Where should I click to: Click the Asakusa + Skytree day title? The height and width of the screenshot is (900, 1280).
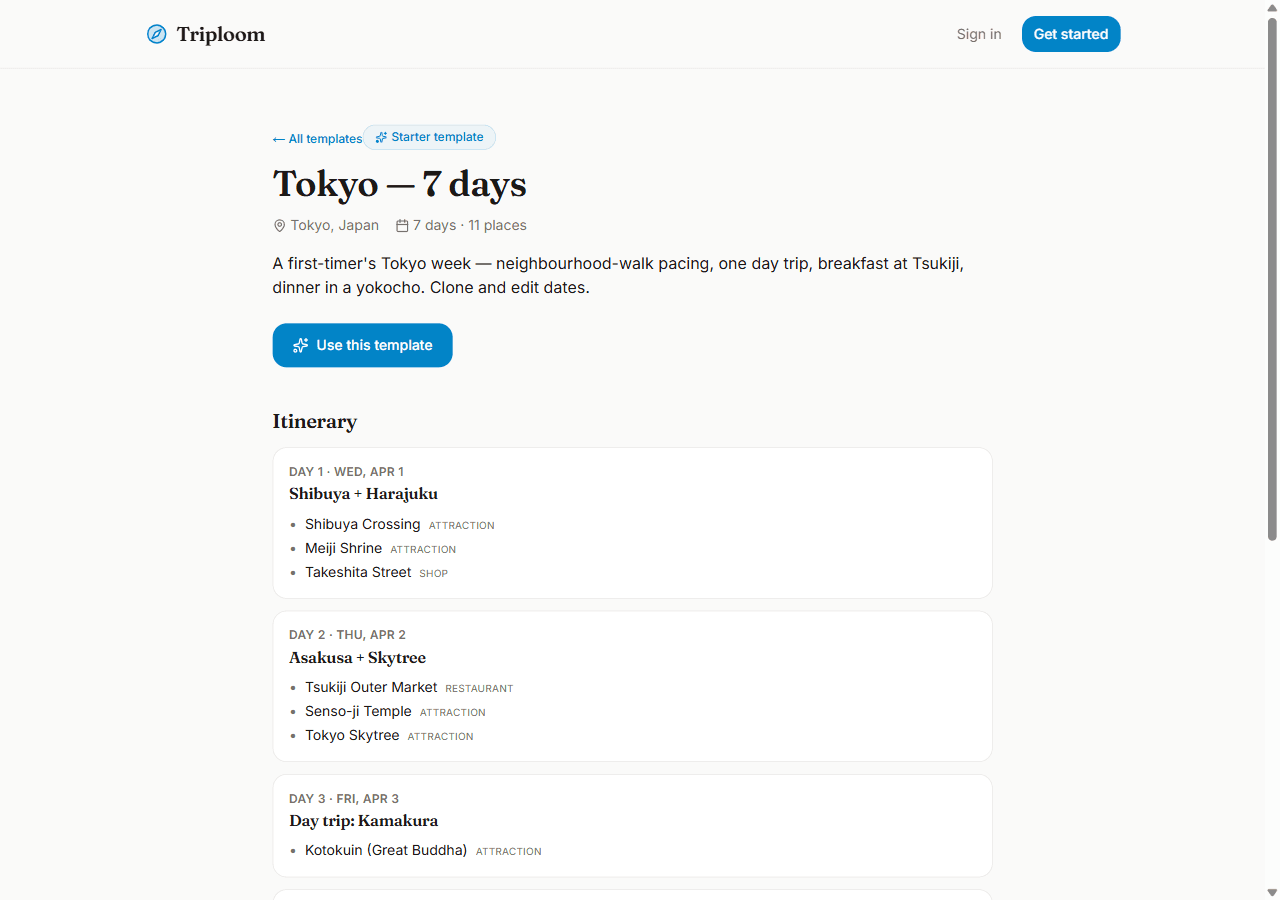pyautogui.click(x=358, y=658)
